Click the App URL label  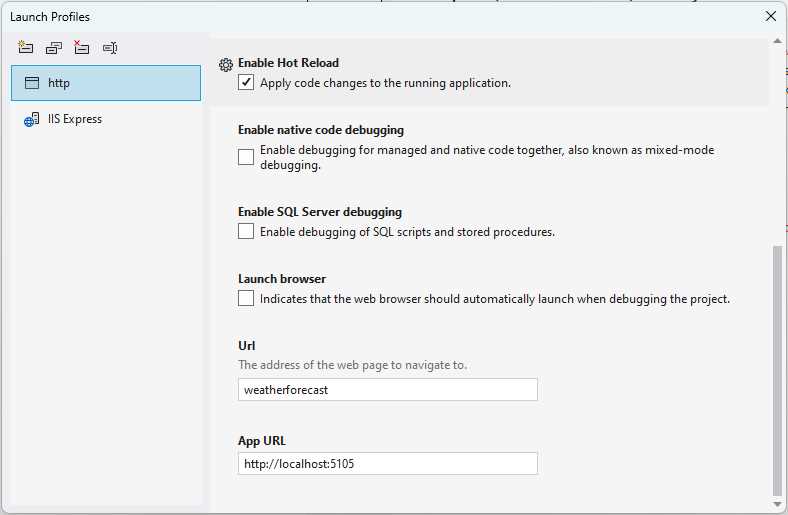click(x=262, y=441)
